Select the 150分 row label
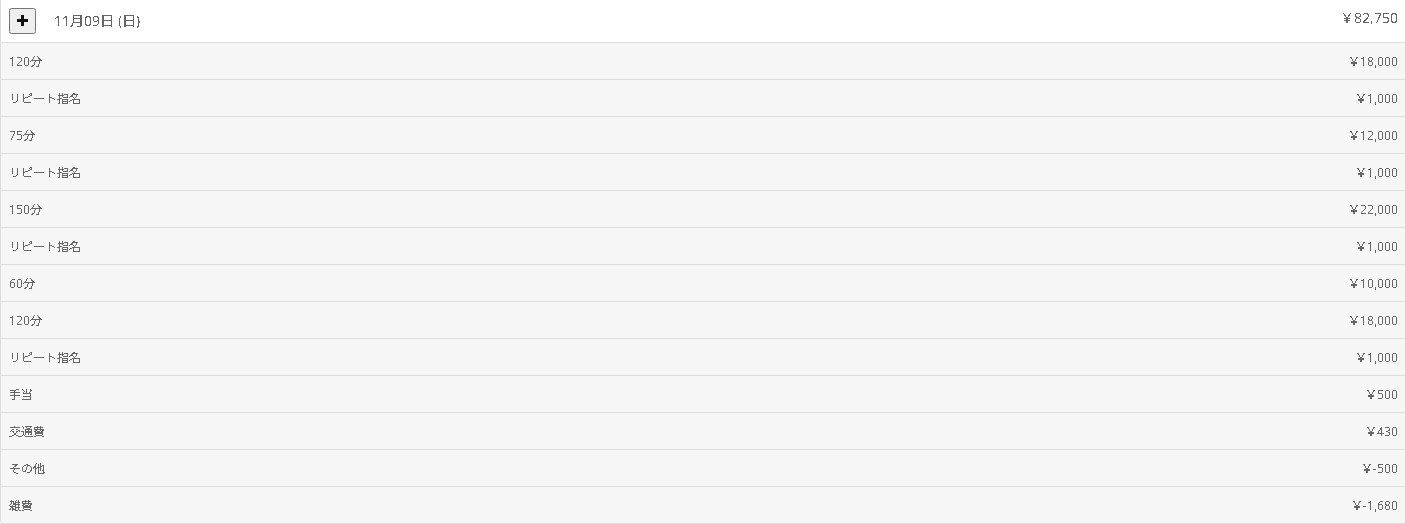Viewport: 1405px width, 524px height. pyautogui.click(x=26, y=210)
